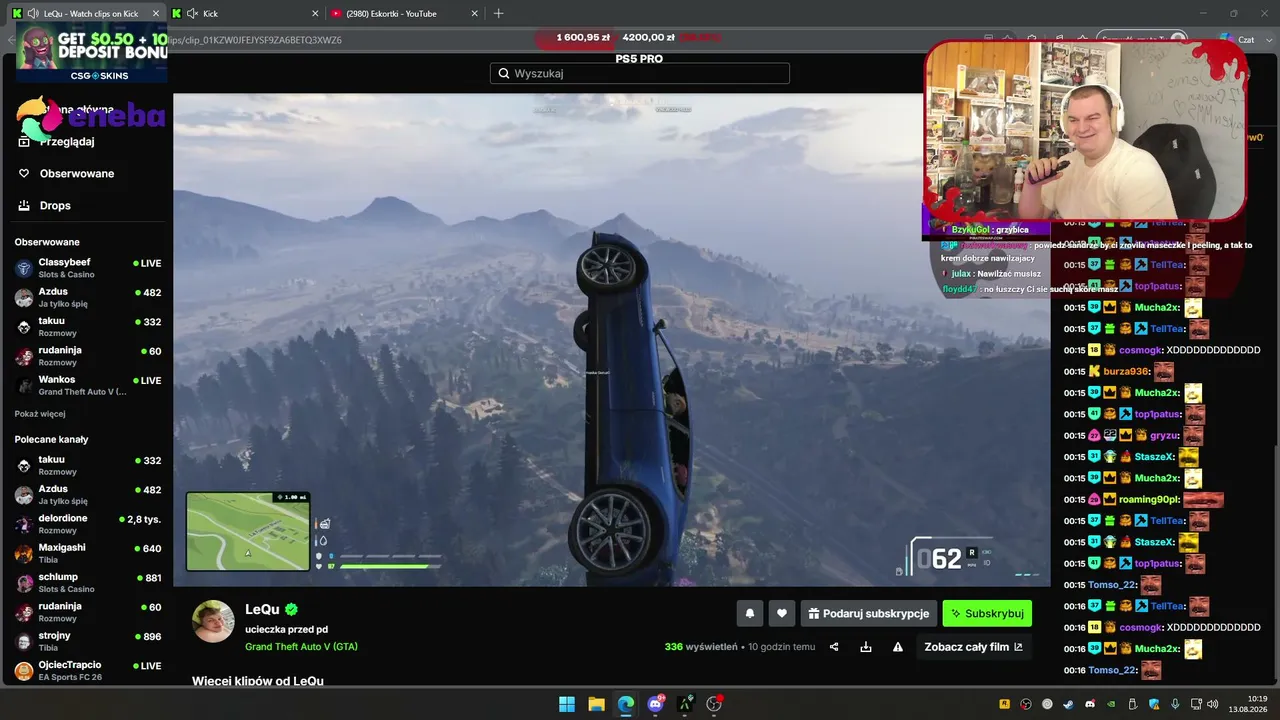The height and width of the screenshot is (720, 1280).
Task: Click the mute icon on the LeQu tab
Action: click(33, 14)
